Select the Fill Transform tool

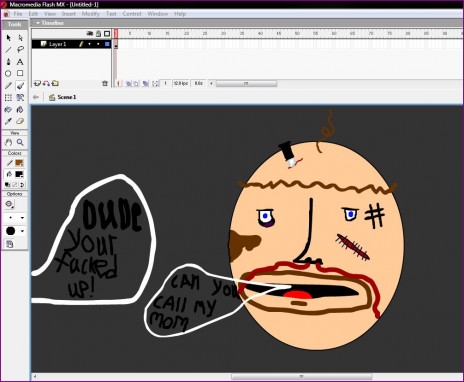pos(20,97)
